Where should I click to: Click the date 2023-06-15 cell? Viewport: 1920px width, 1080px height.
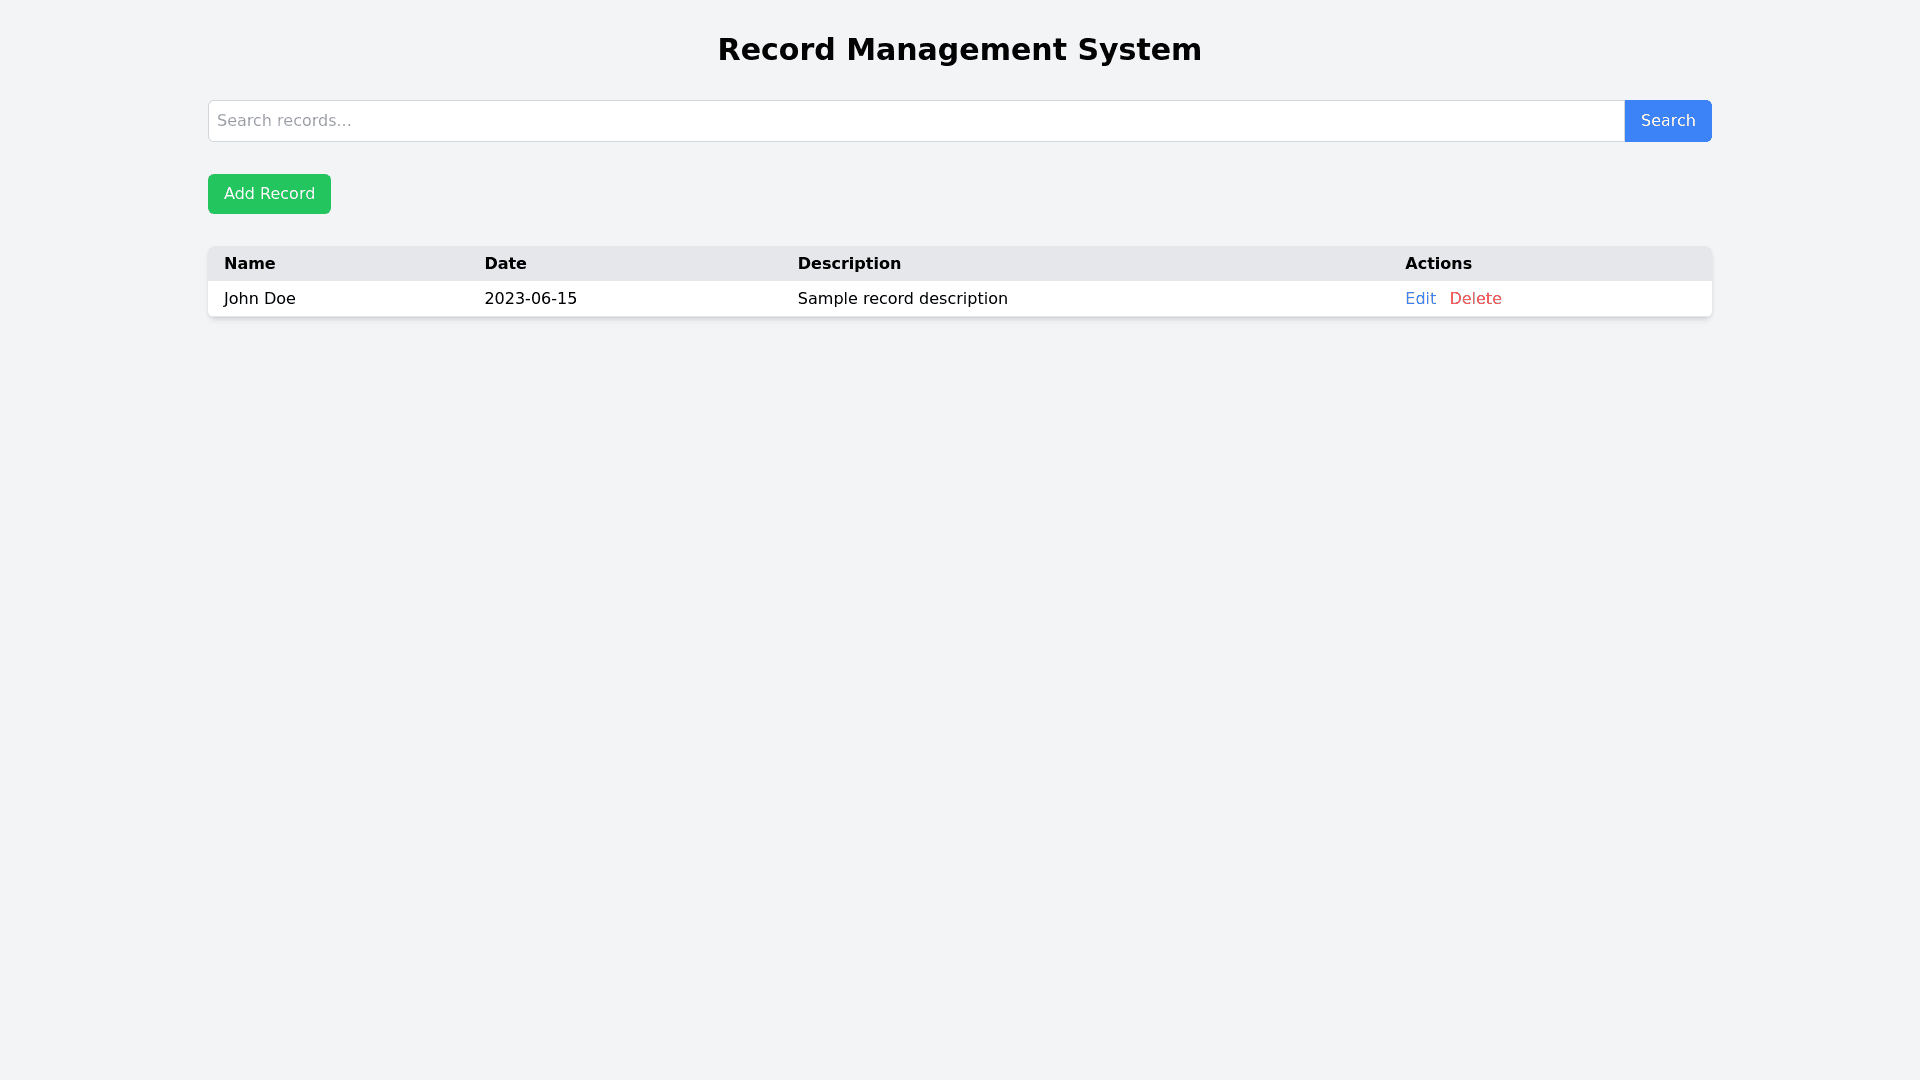[530, 298]
